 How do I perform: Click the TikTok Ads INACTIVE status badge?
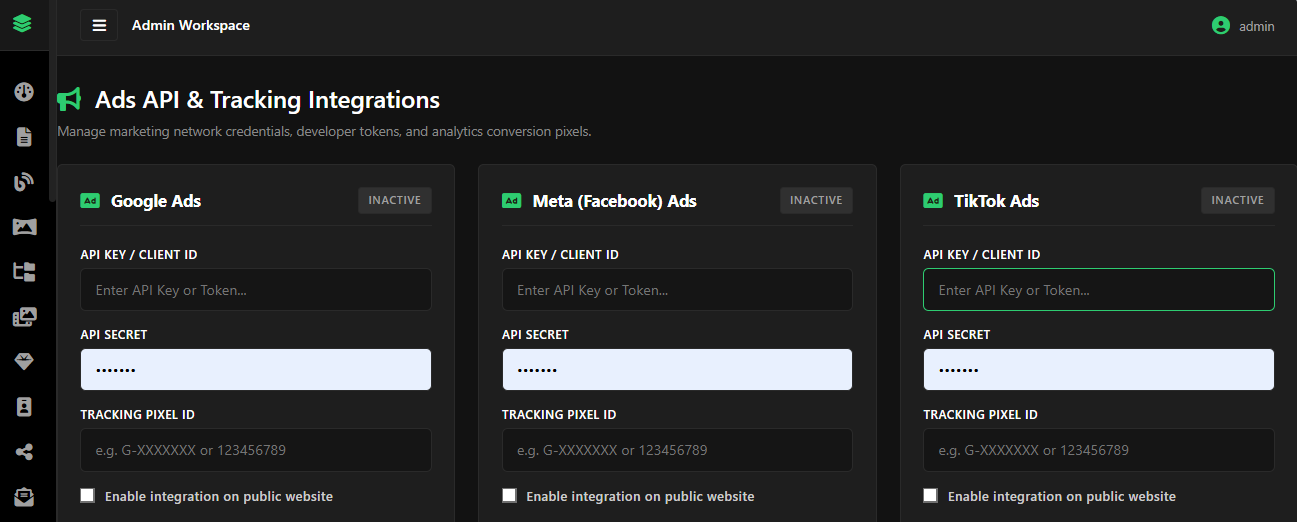point(1238,200)
